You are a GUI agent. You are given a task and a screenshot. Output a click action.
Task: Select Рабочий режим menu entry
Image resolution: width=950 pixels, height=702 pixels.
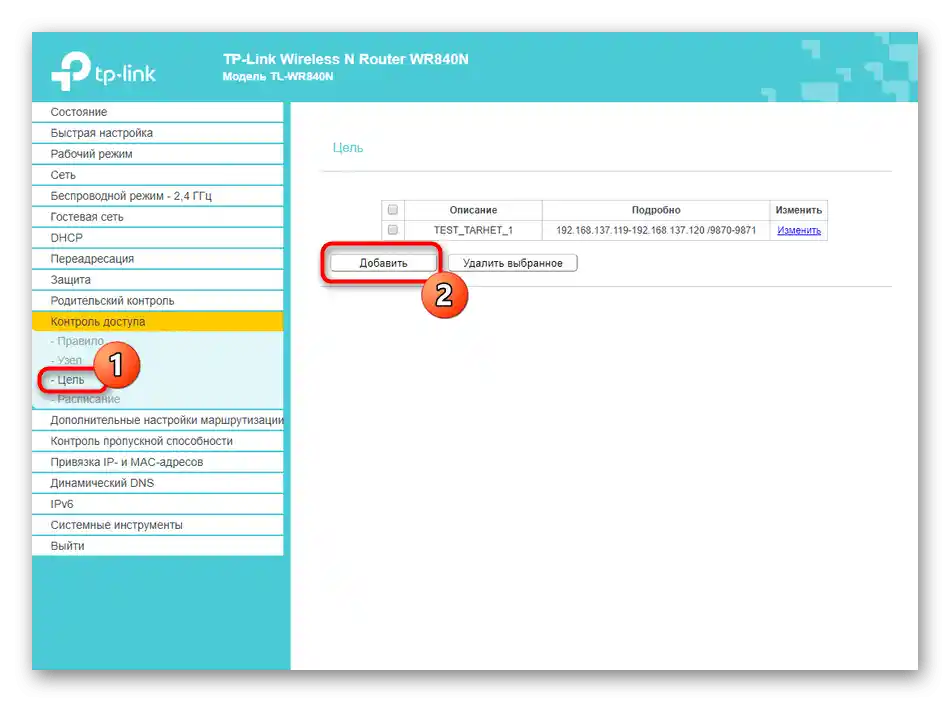tap(158, 154)
